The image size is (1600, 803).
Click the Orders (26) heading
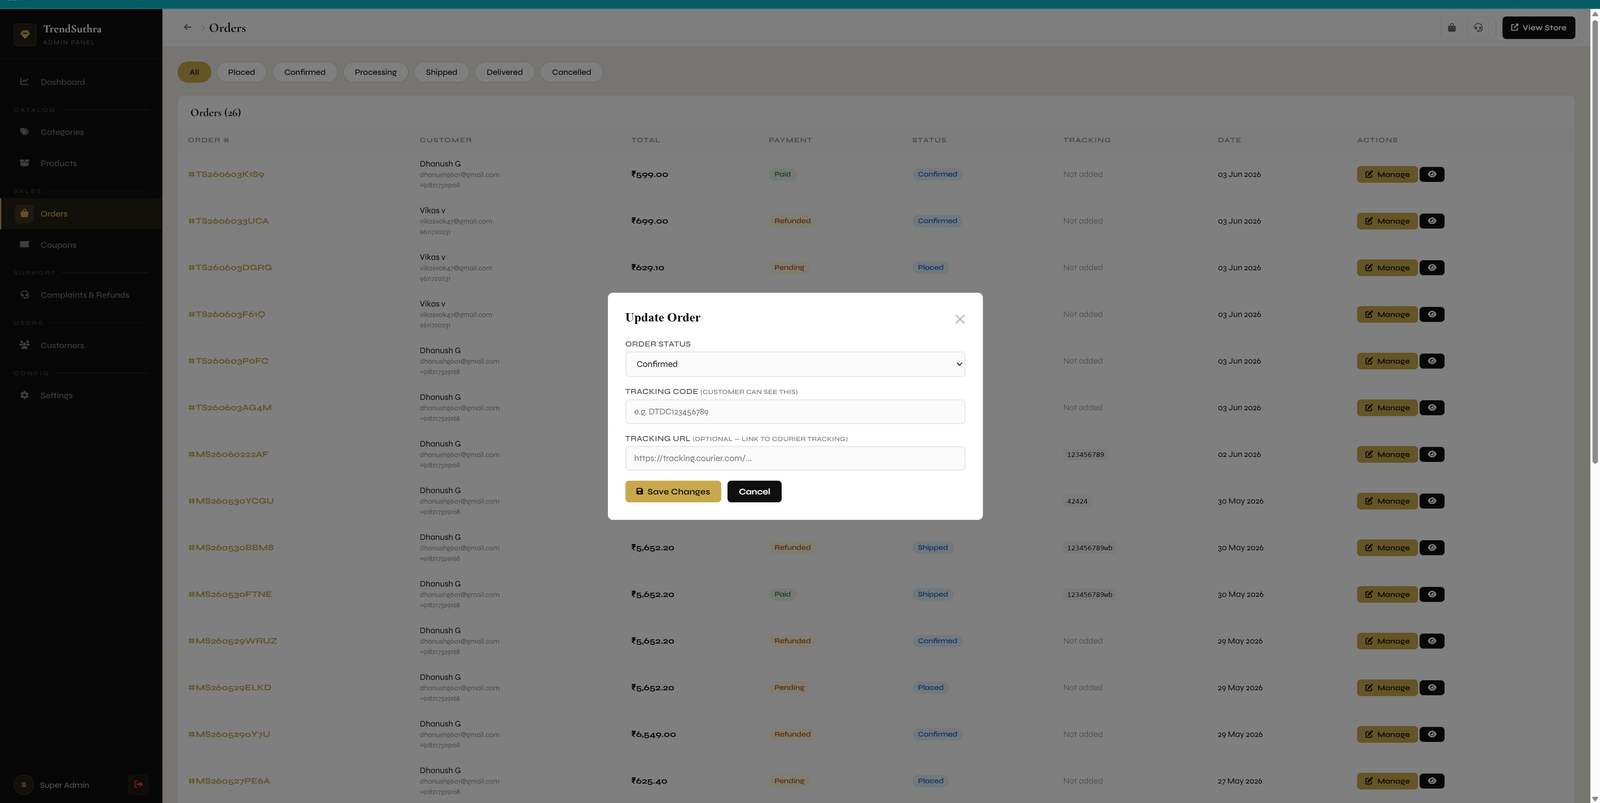216,112
